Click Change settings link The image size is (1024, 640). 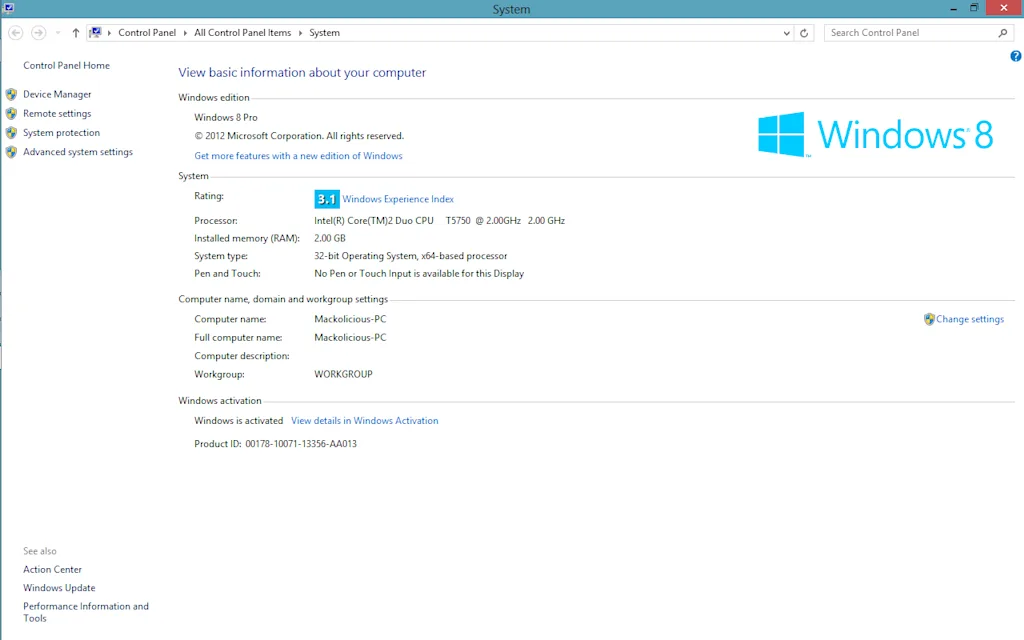tap(970, 319)
